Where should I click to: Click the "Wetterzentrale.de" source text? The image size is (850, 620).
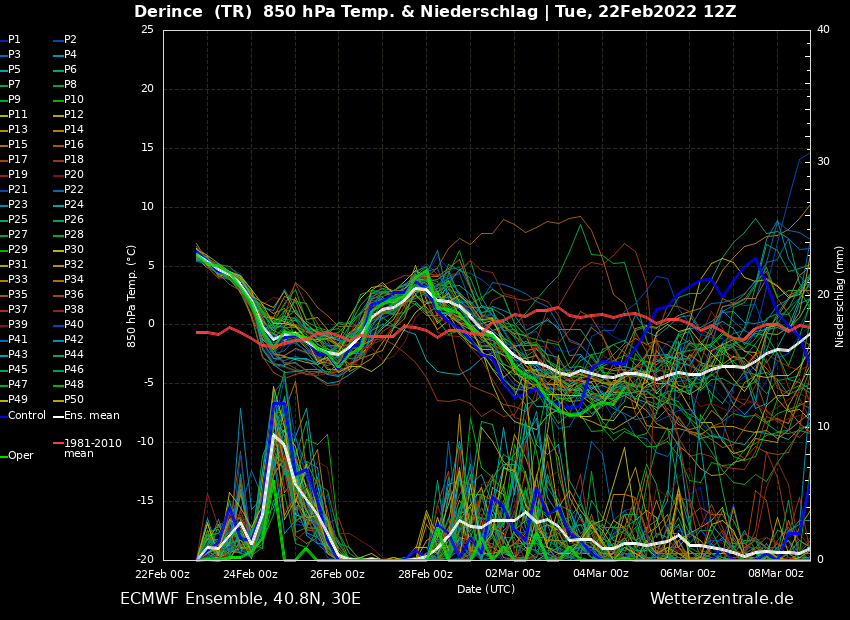tap(722, 599)
